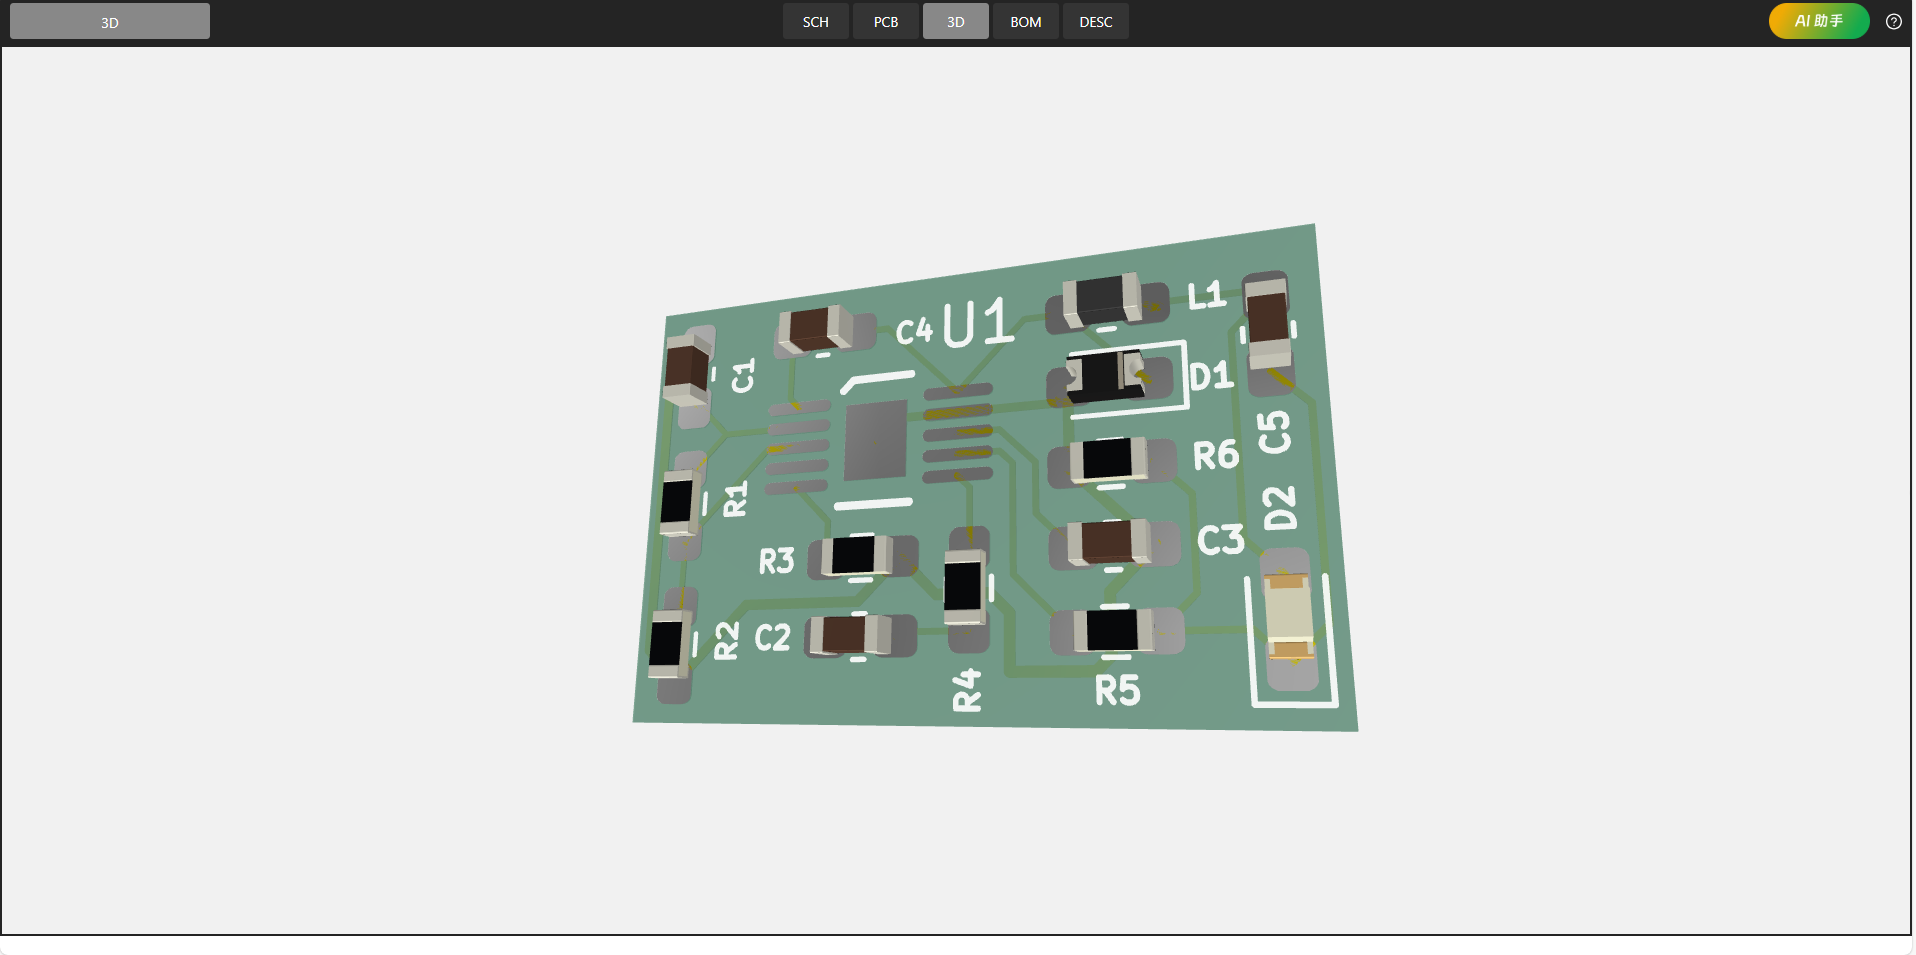Select the vertical R4 resistor component
The width and height of the screenshot is (1916, 955).
pos(964,586)
